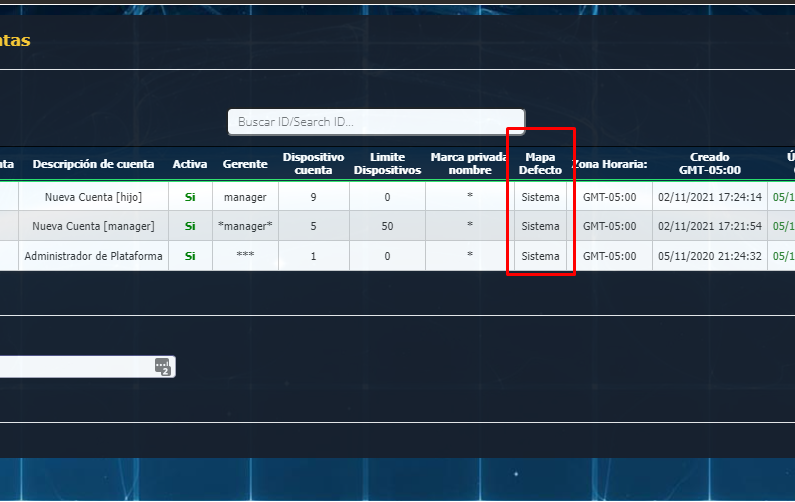
Task: Click the *manager* gerente cell
Action: [x=245, y=226]
